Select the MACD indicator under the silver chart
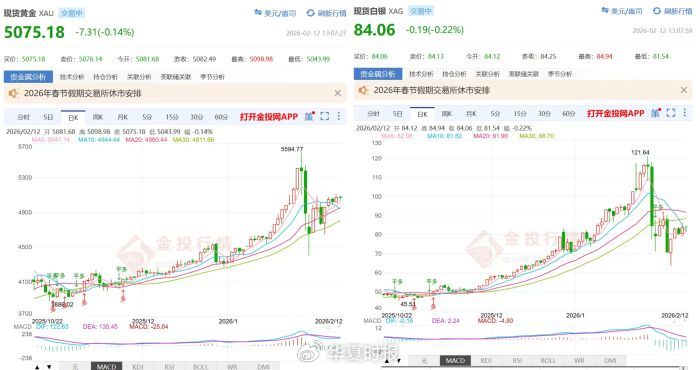Screen dimensions: 700x370 click(455, 360)
